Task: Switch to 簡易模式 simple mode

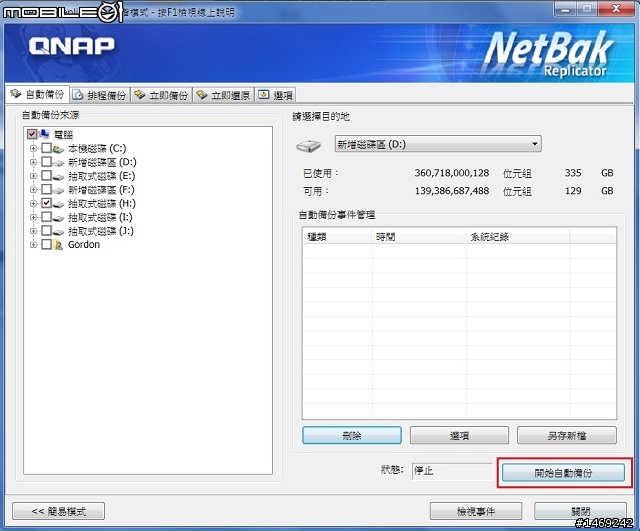Action: 58,511
